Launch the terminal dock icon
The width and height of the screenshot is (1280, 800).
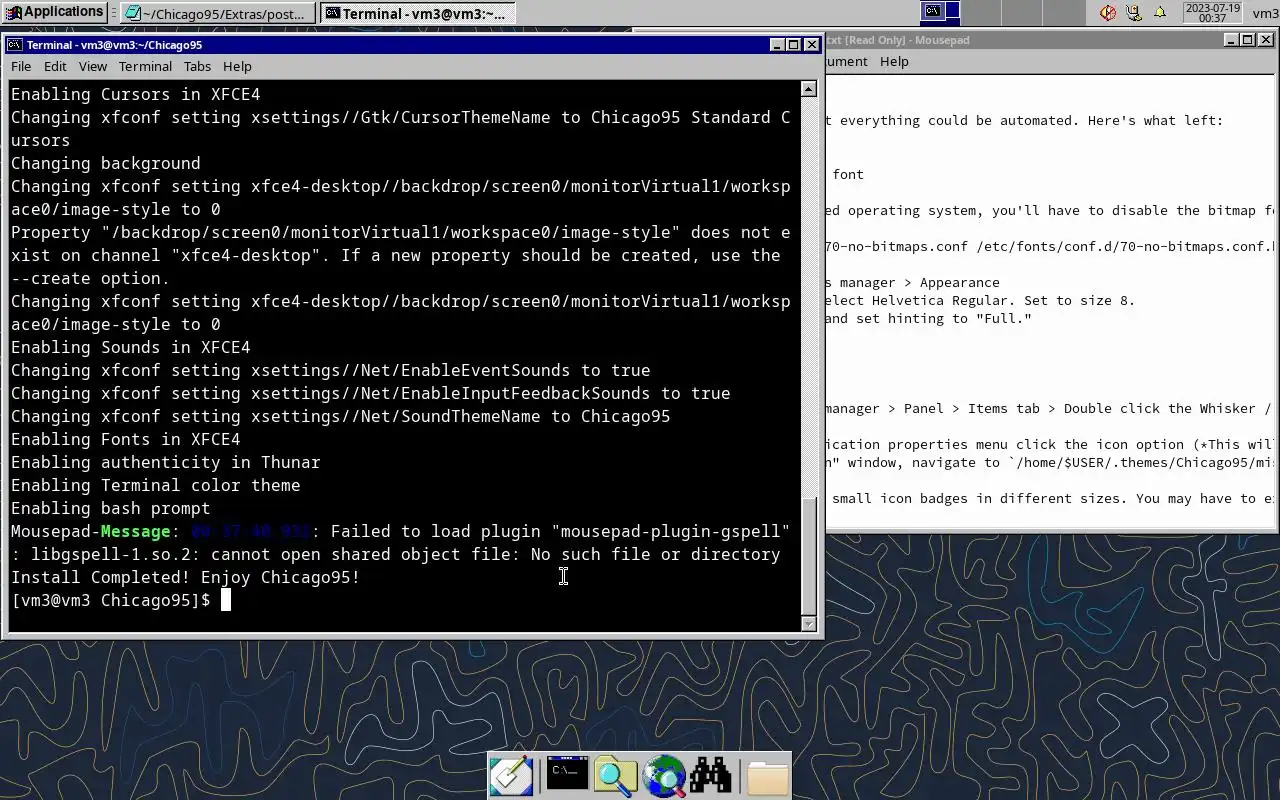tap(567, 774)
